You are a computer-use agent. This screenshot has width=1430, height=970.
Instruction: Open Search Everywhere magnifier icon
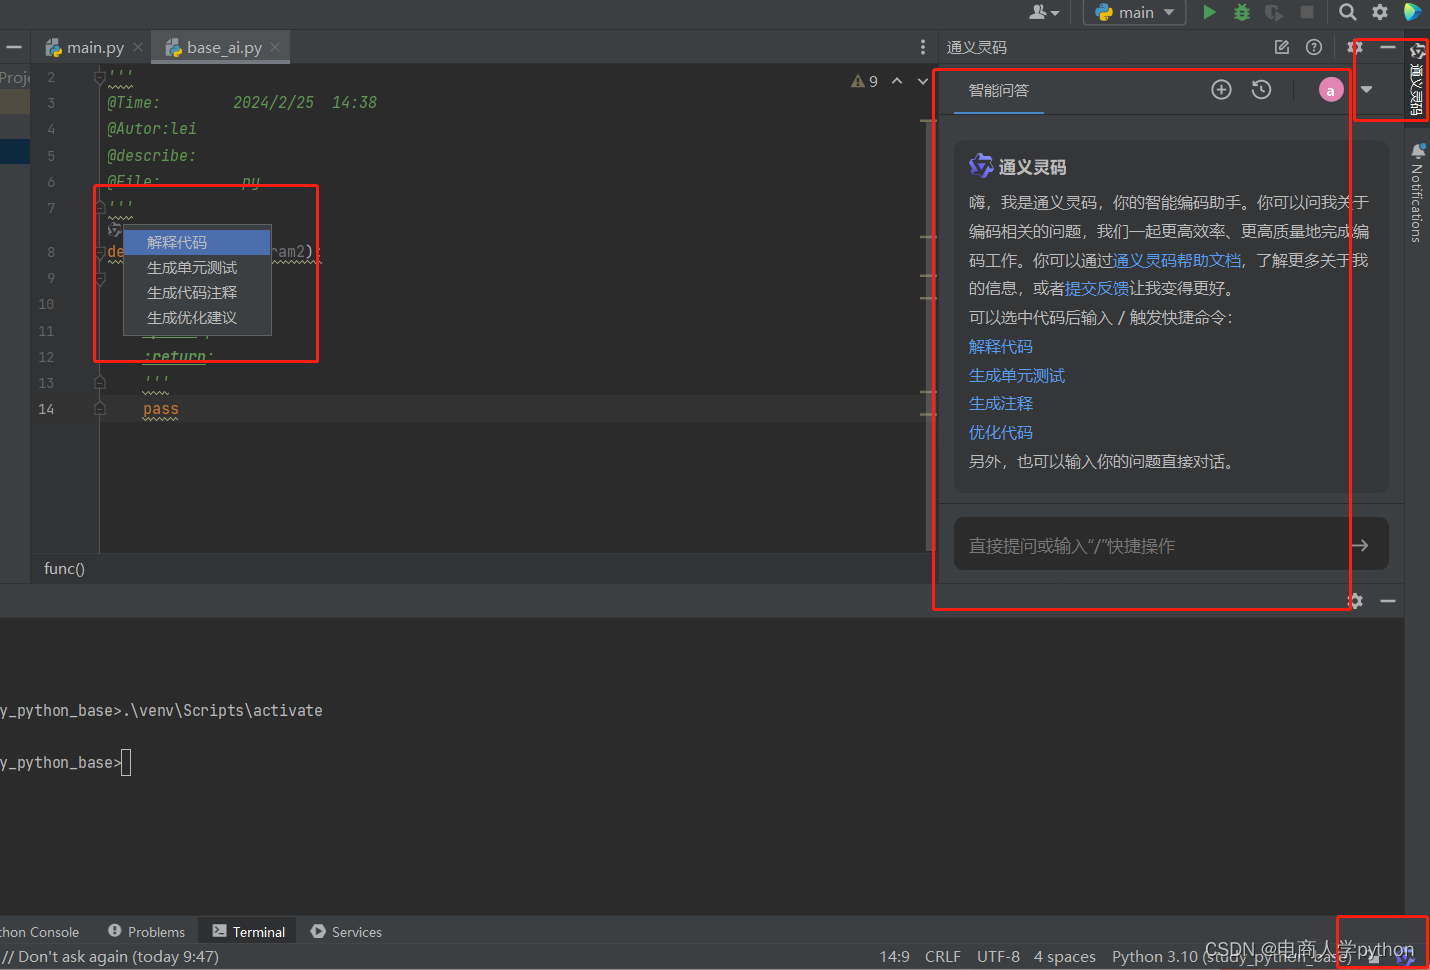[x=1348, y=12]
